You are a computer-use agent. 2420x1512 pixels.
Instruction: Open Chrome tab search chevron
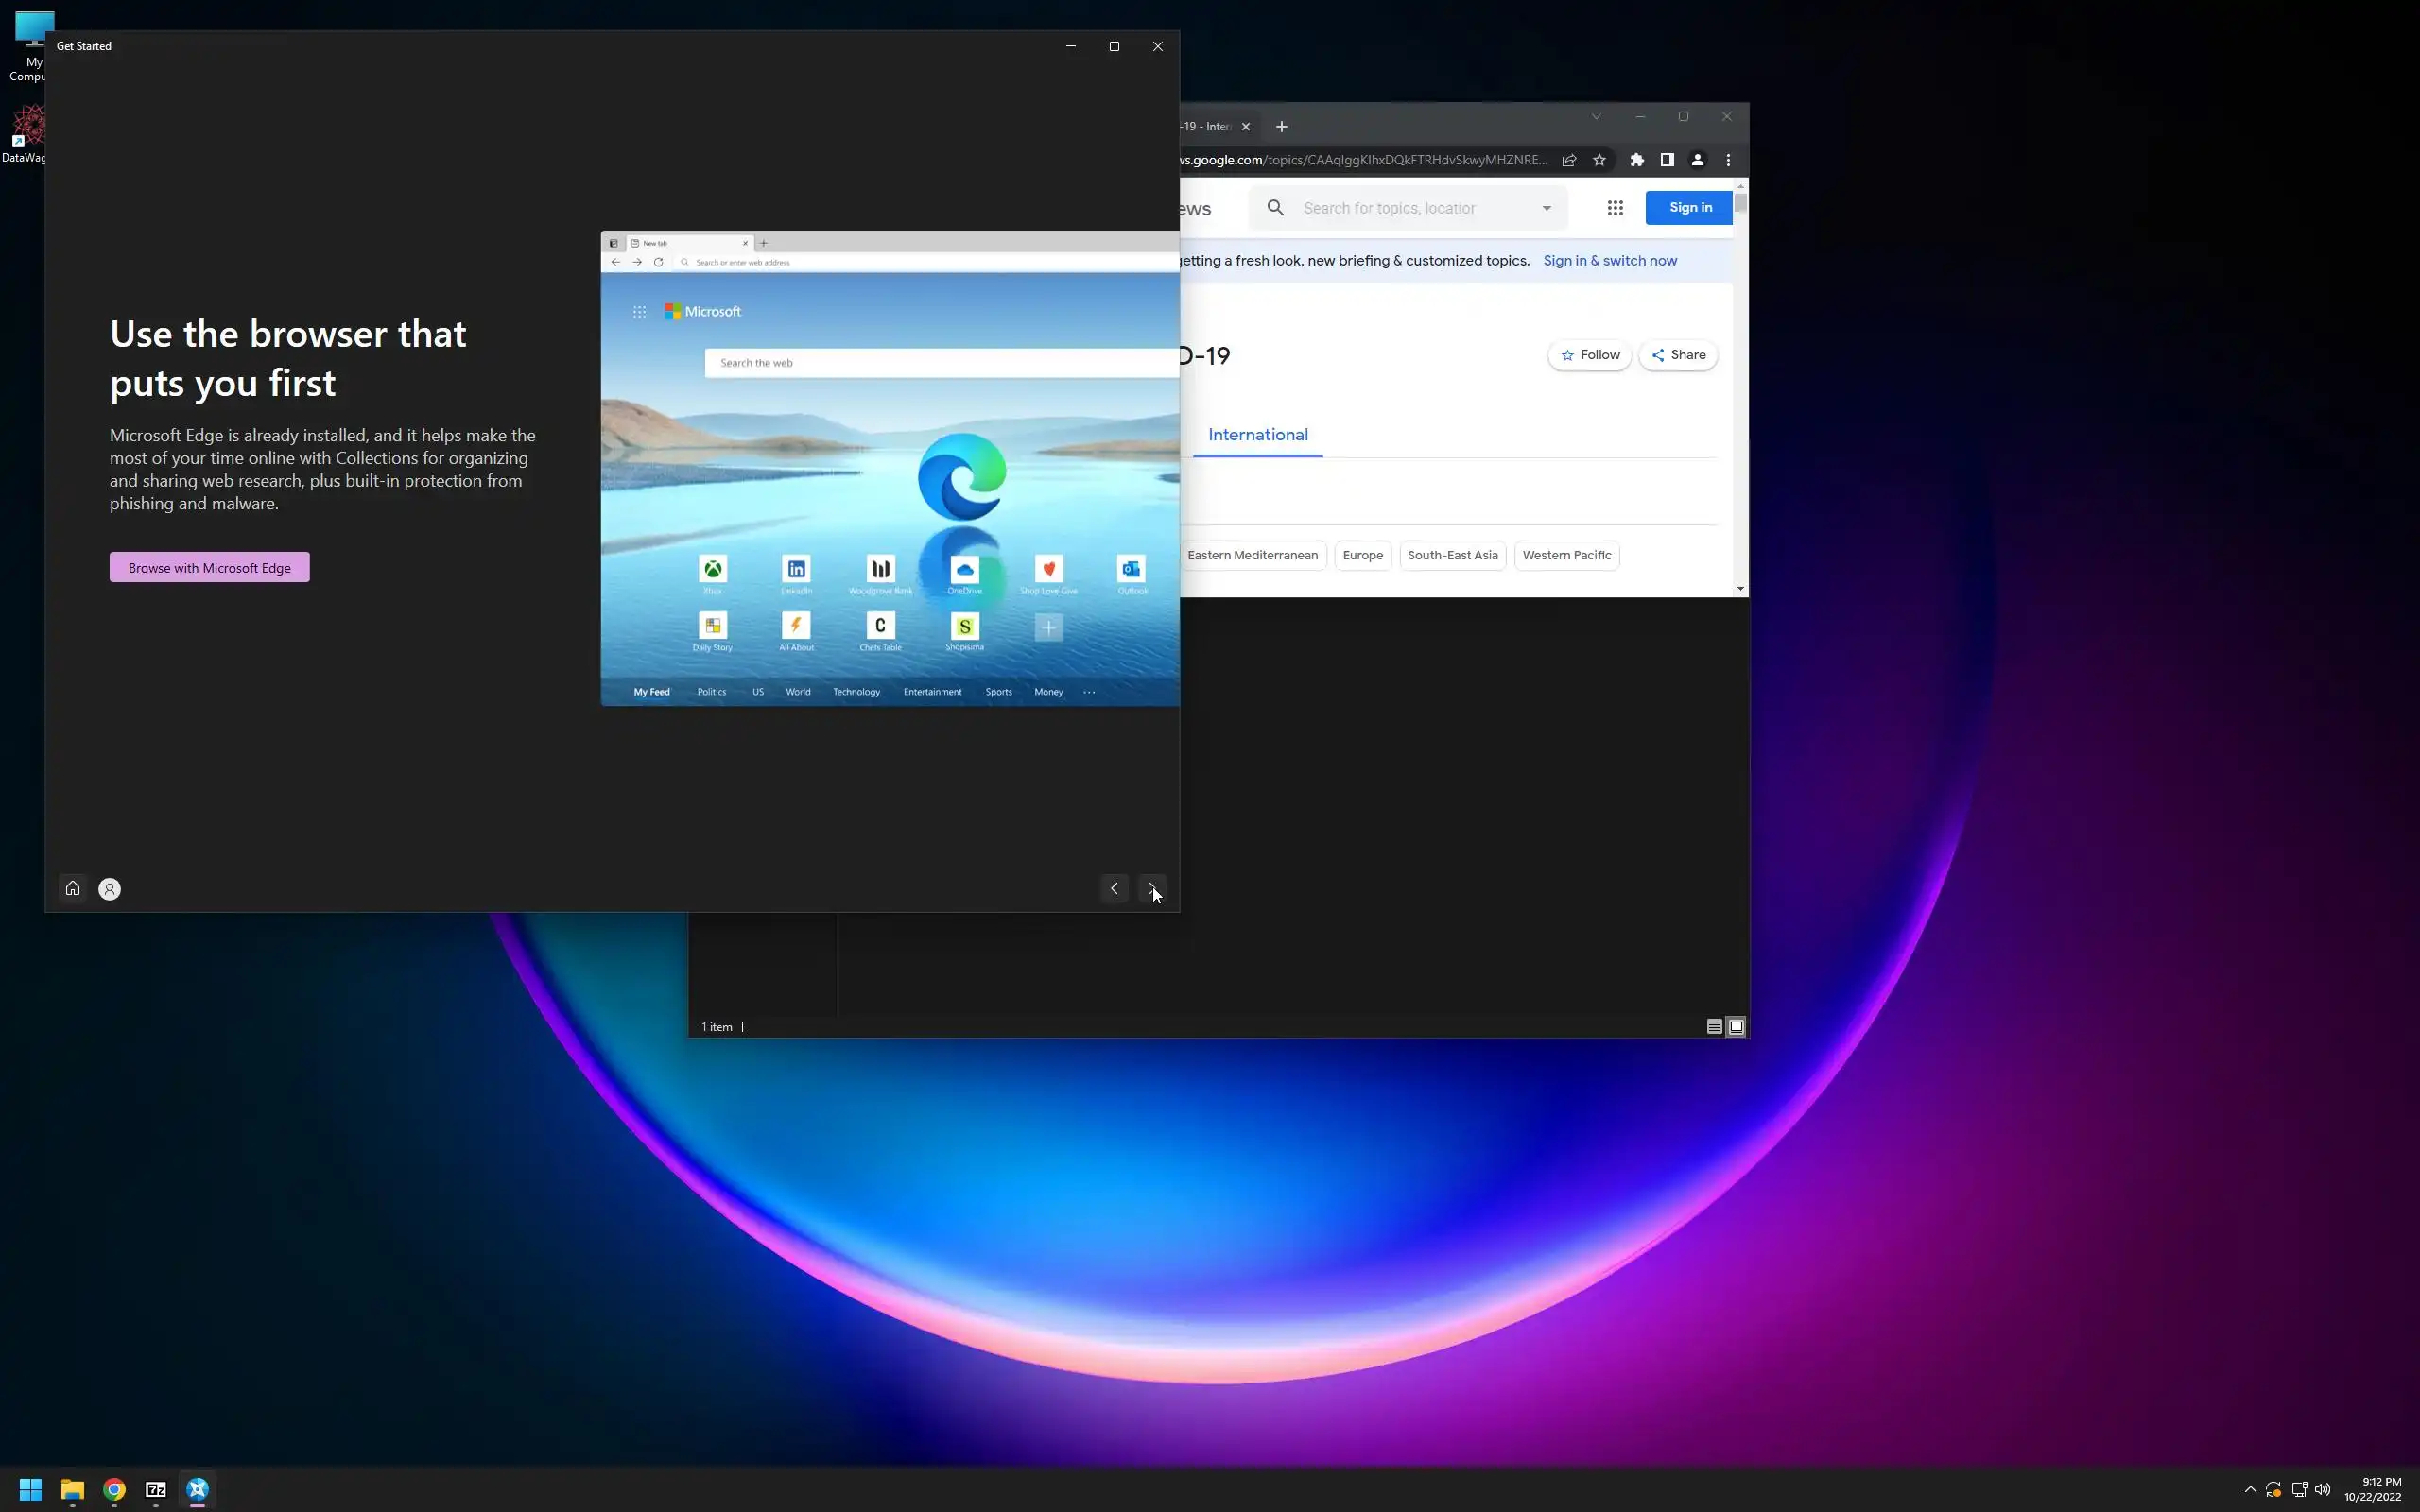coord(1596,117)
